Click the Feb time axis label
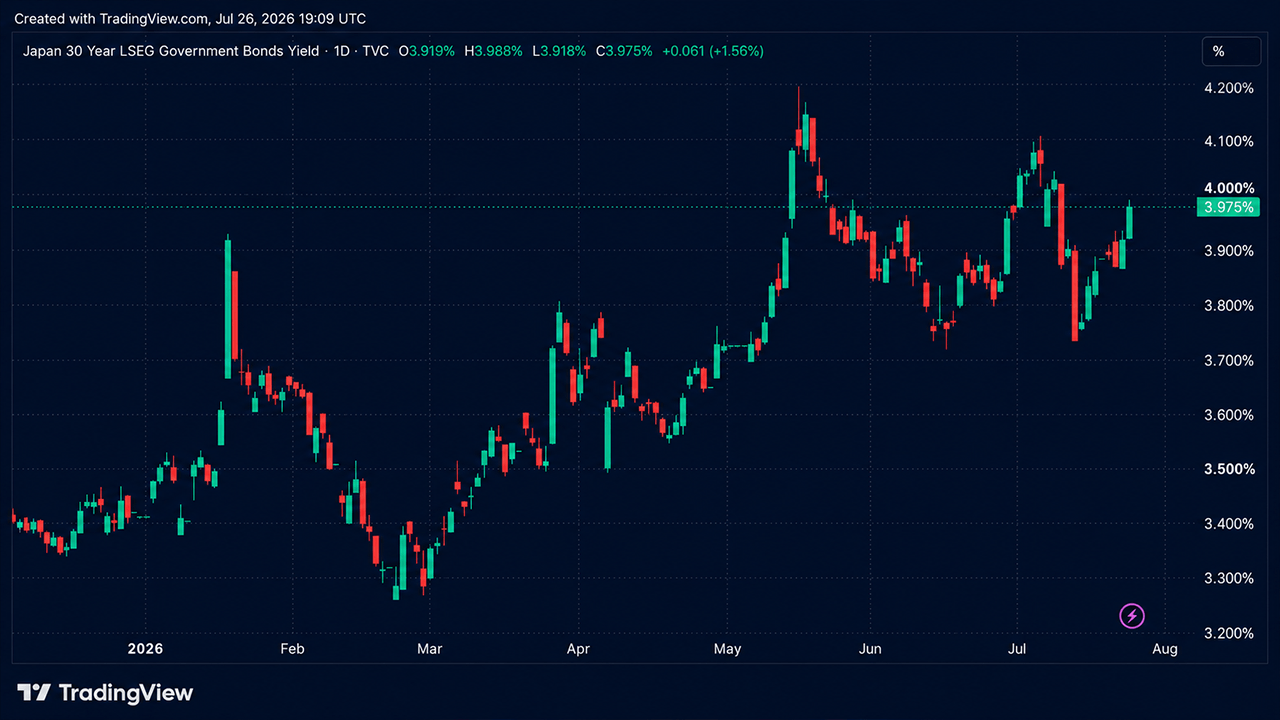This screenshot has width=1280, height=720. point(292,649)
